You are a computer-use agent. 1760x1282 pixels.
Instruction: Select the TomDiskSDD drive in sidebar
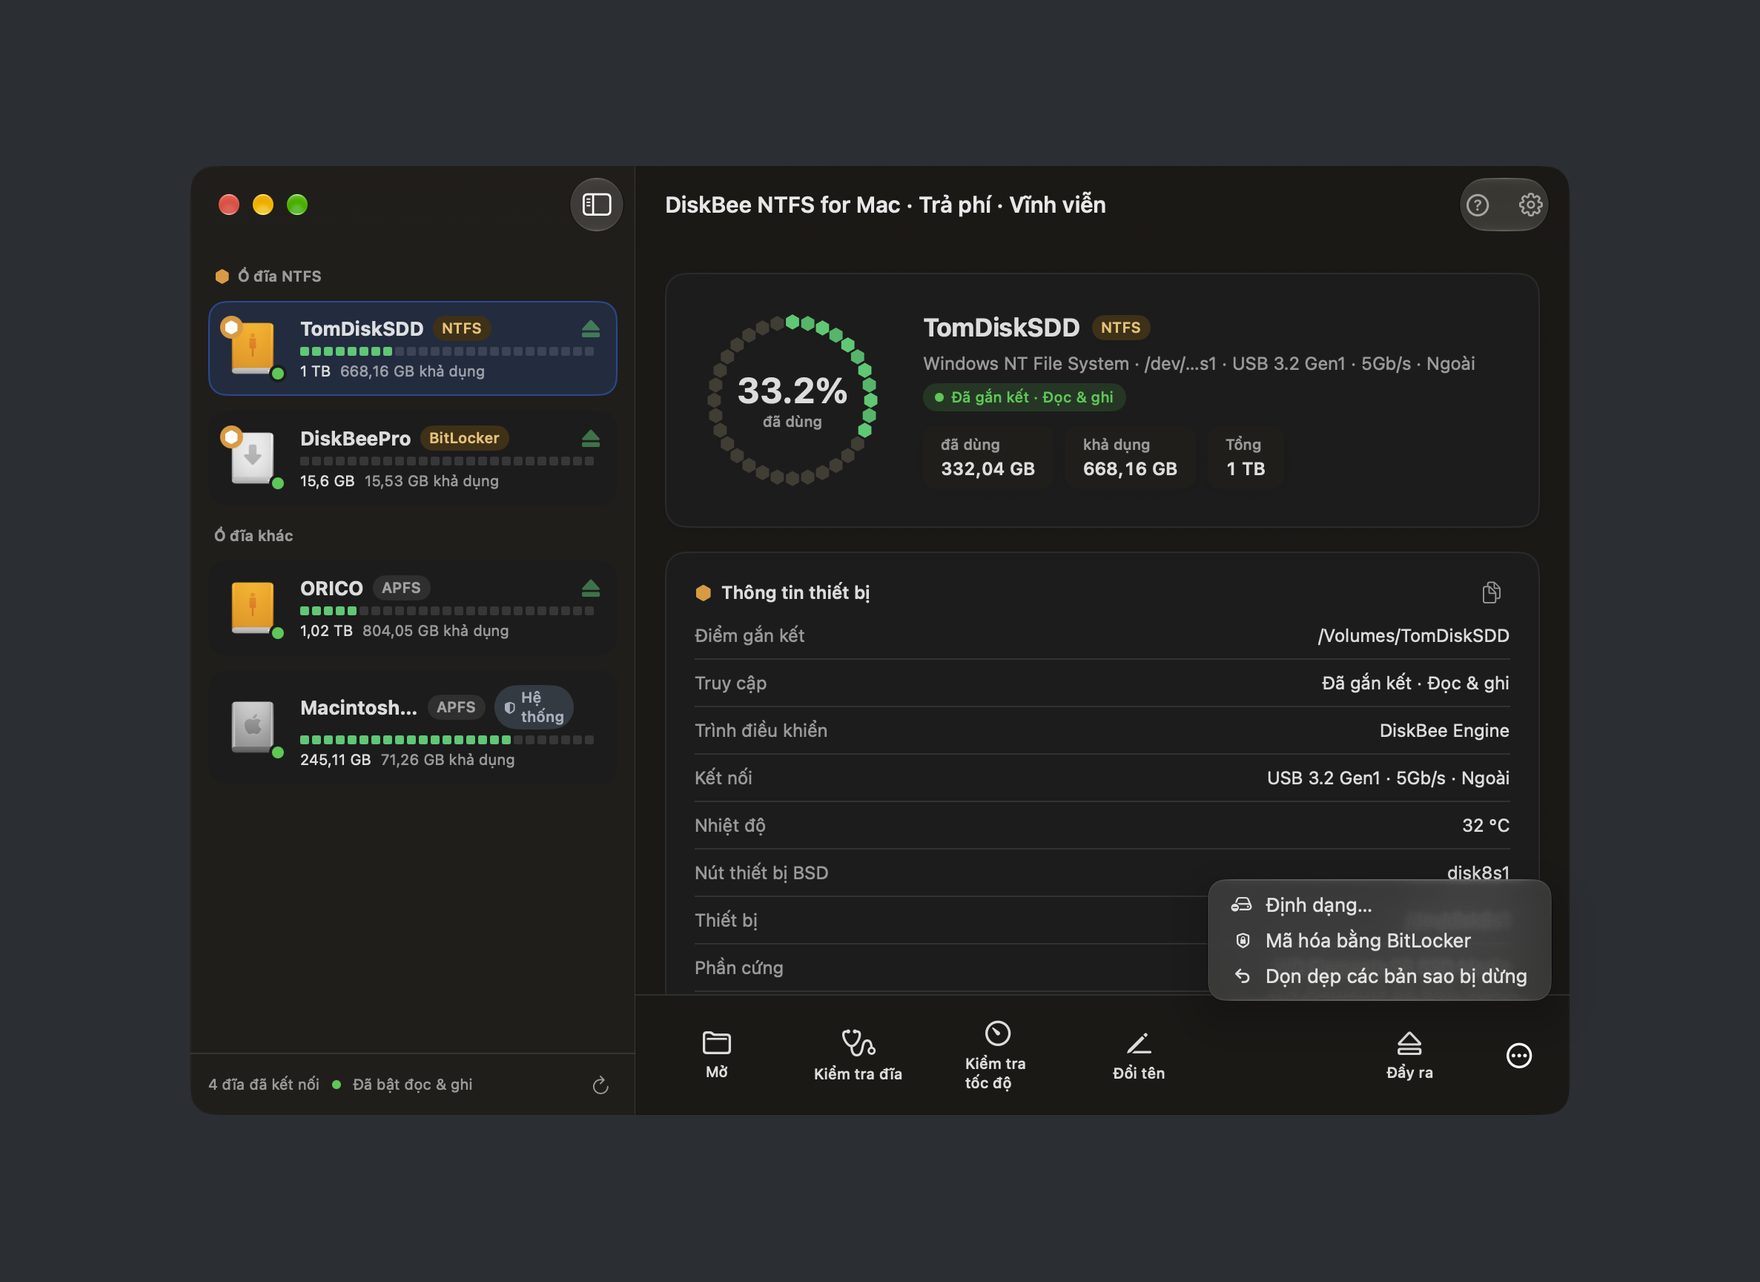tap(413, 348)
